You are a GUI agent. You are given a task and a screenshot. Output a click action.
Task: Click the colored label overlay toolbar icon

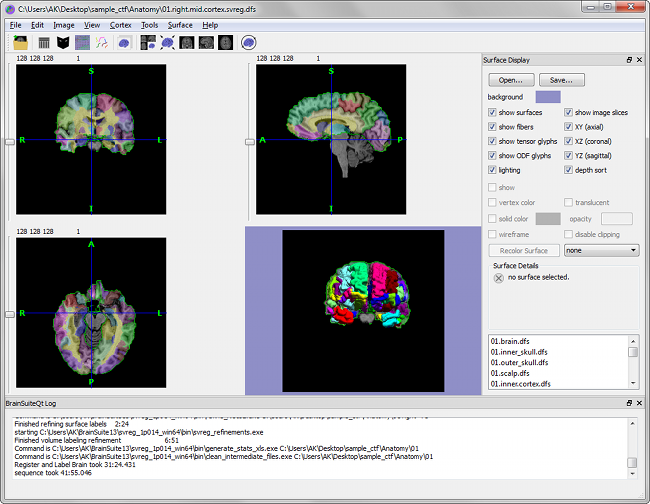(82, 43)
